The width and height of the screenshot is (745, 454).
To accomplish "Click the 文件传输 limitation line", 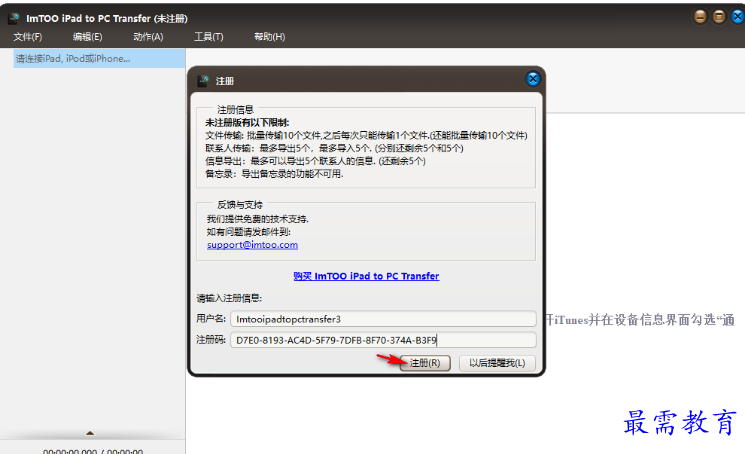I will coord(366,135).
